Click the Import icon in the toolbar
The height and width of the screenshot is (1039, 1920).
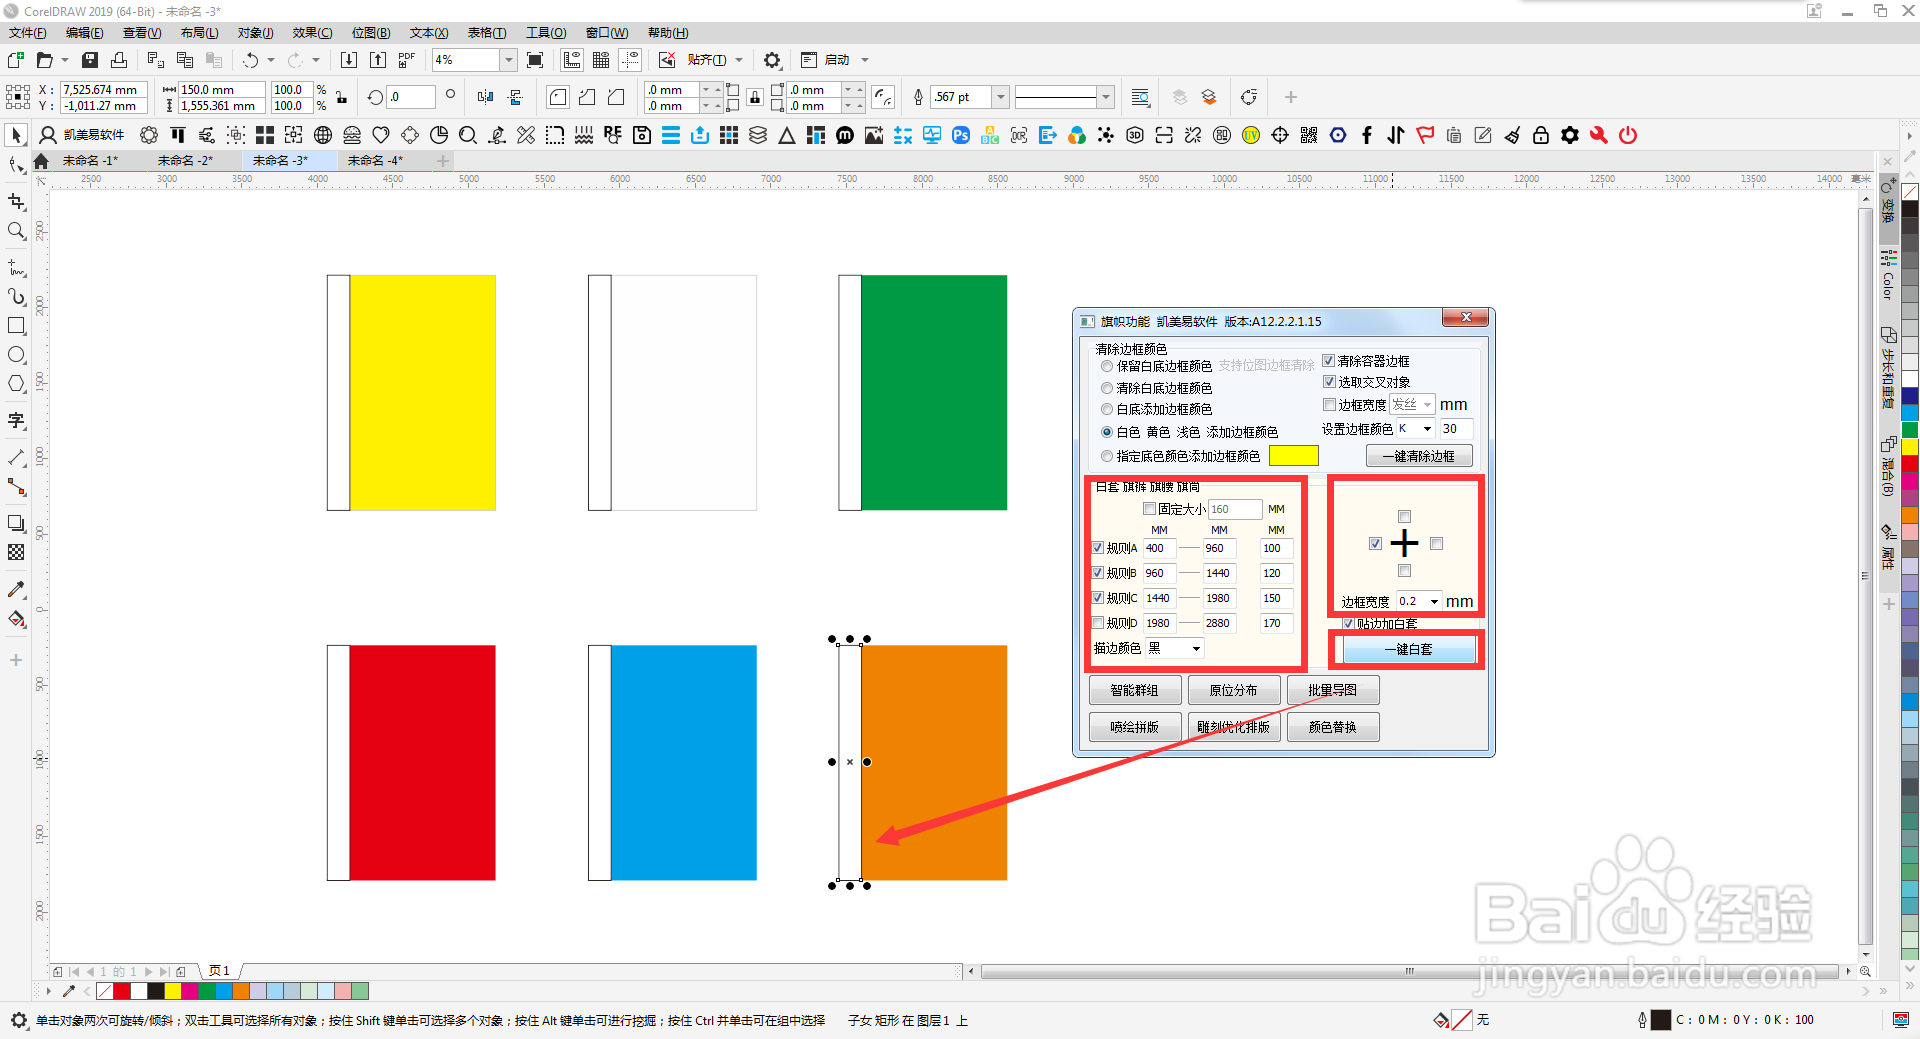(x=349, y=60)
